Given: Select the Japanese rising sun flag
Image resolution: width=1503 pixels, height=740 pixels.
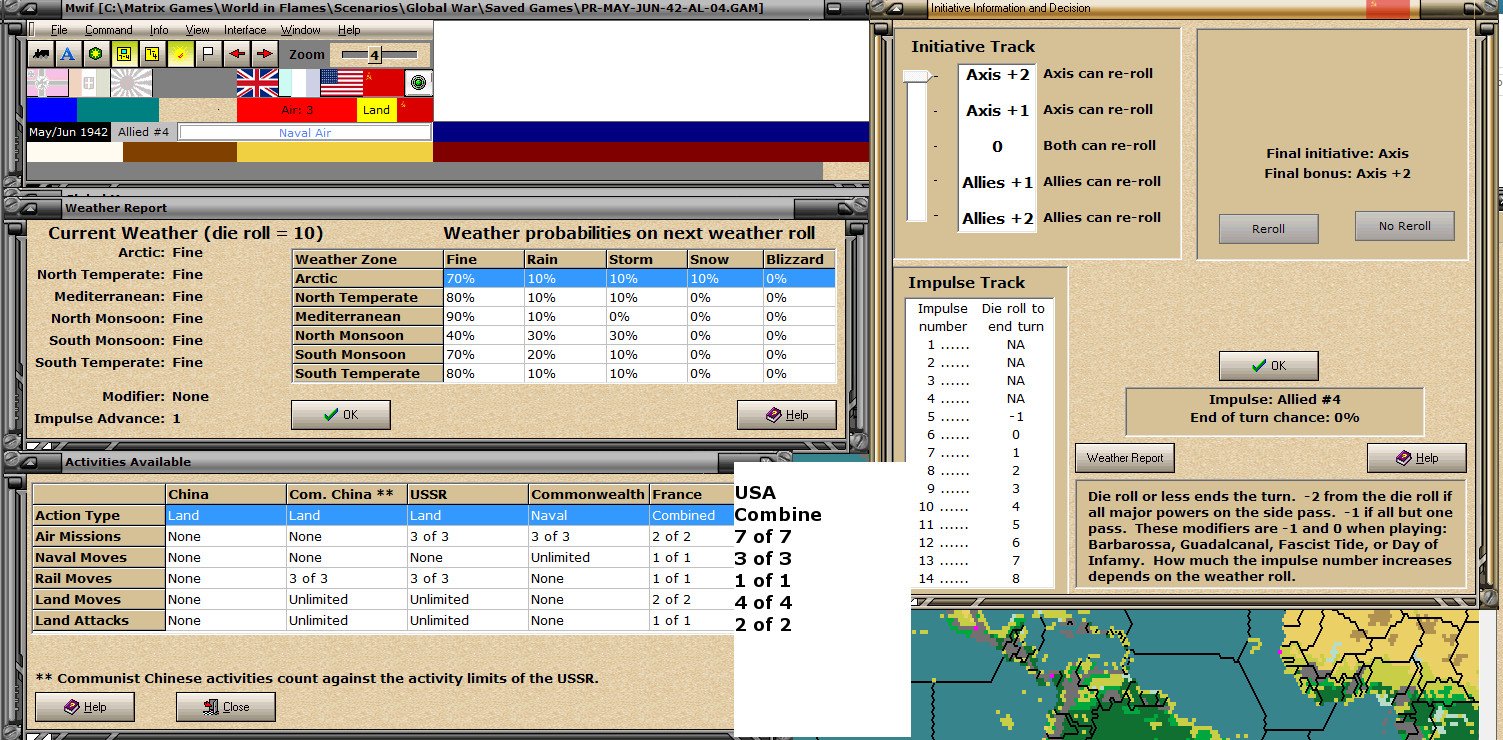Looking at the screenshot, I should (130, 83).
